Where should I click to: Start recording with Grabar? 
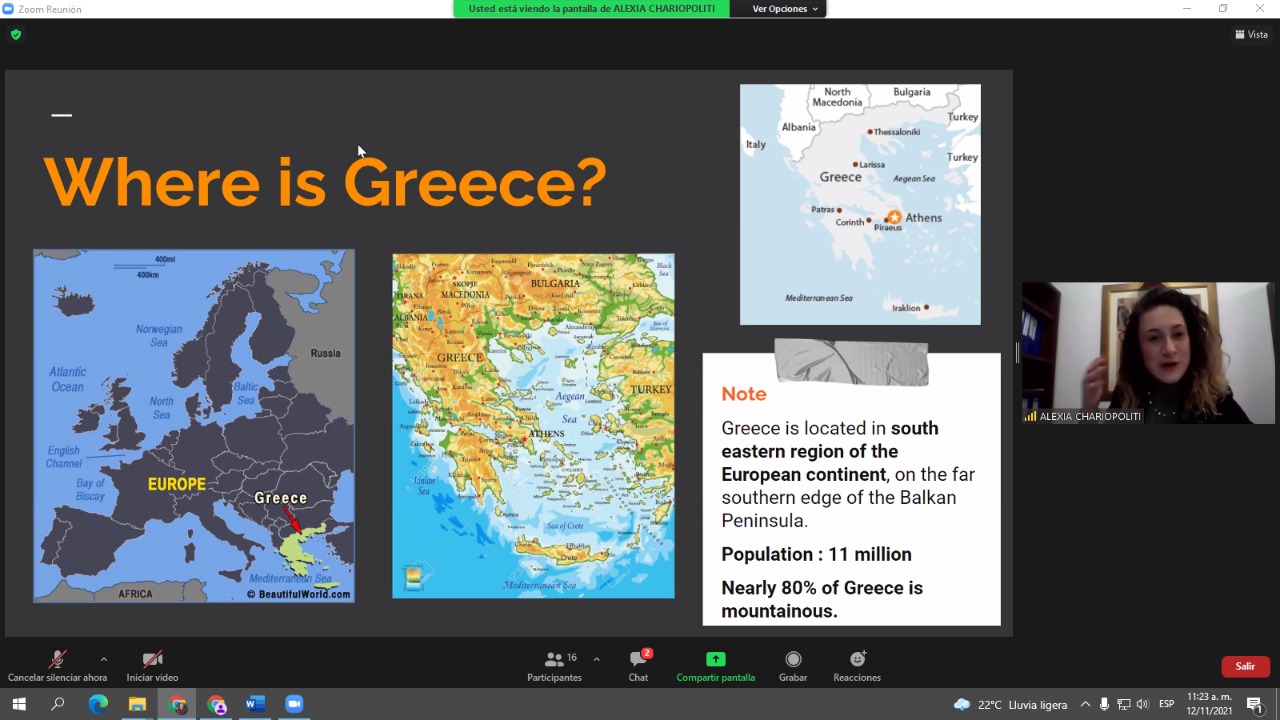(x=793, y=666)
